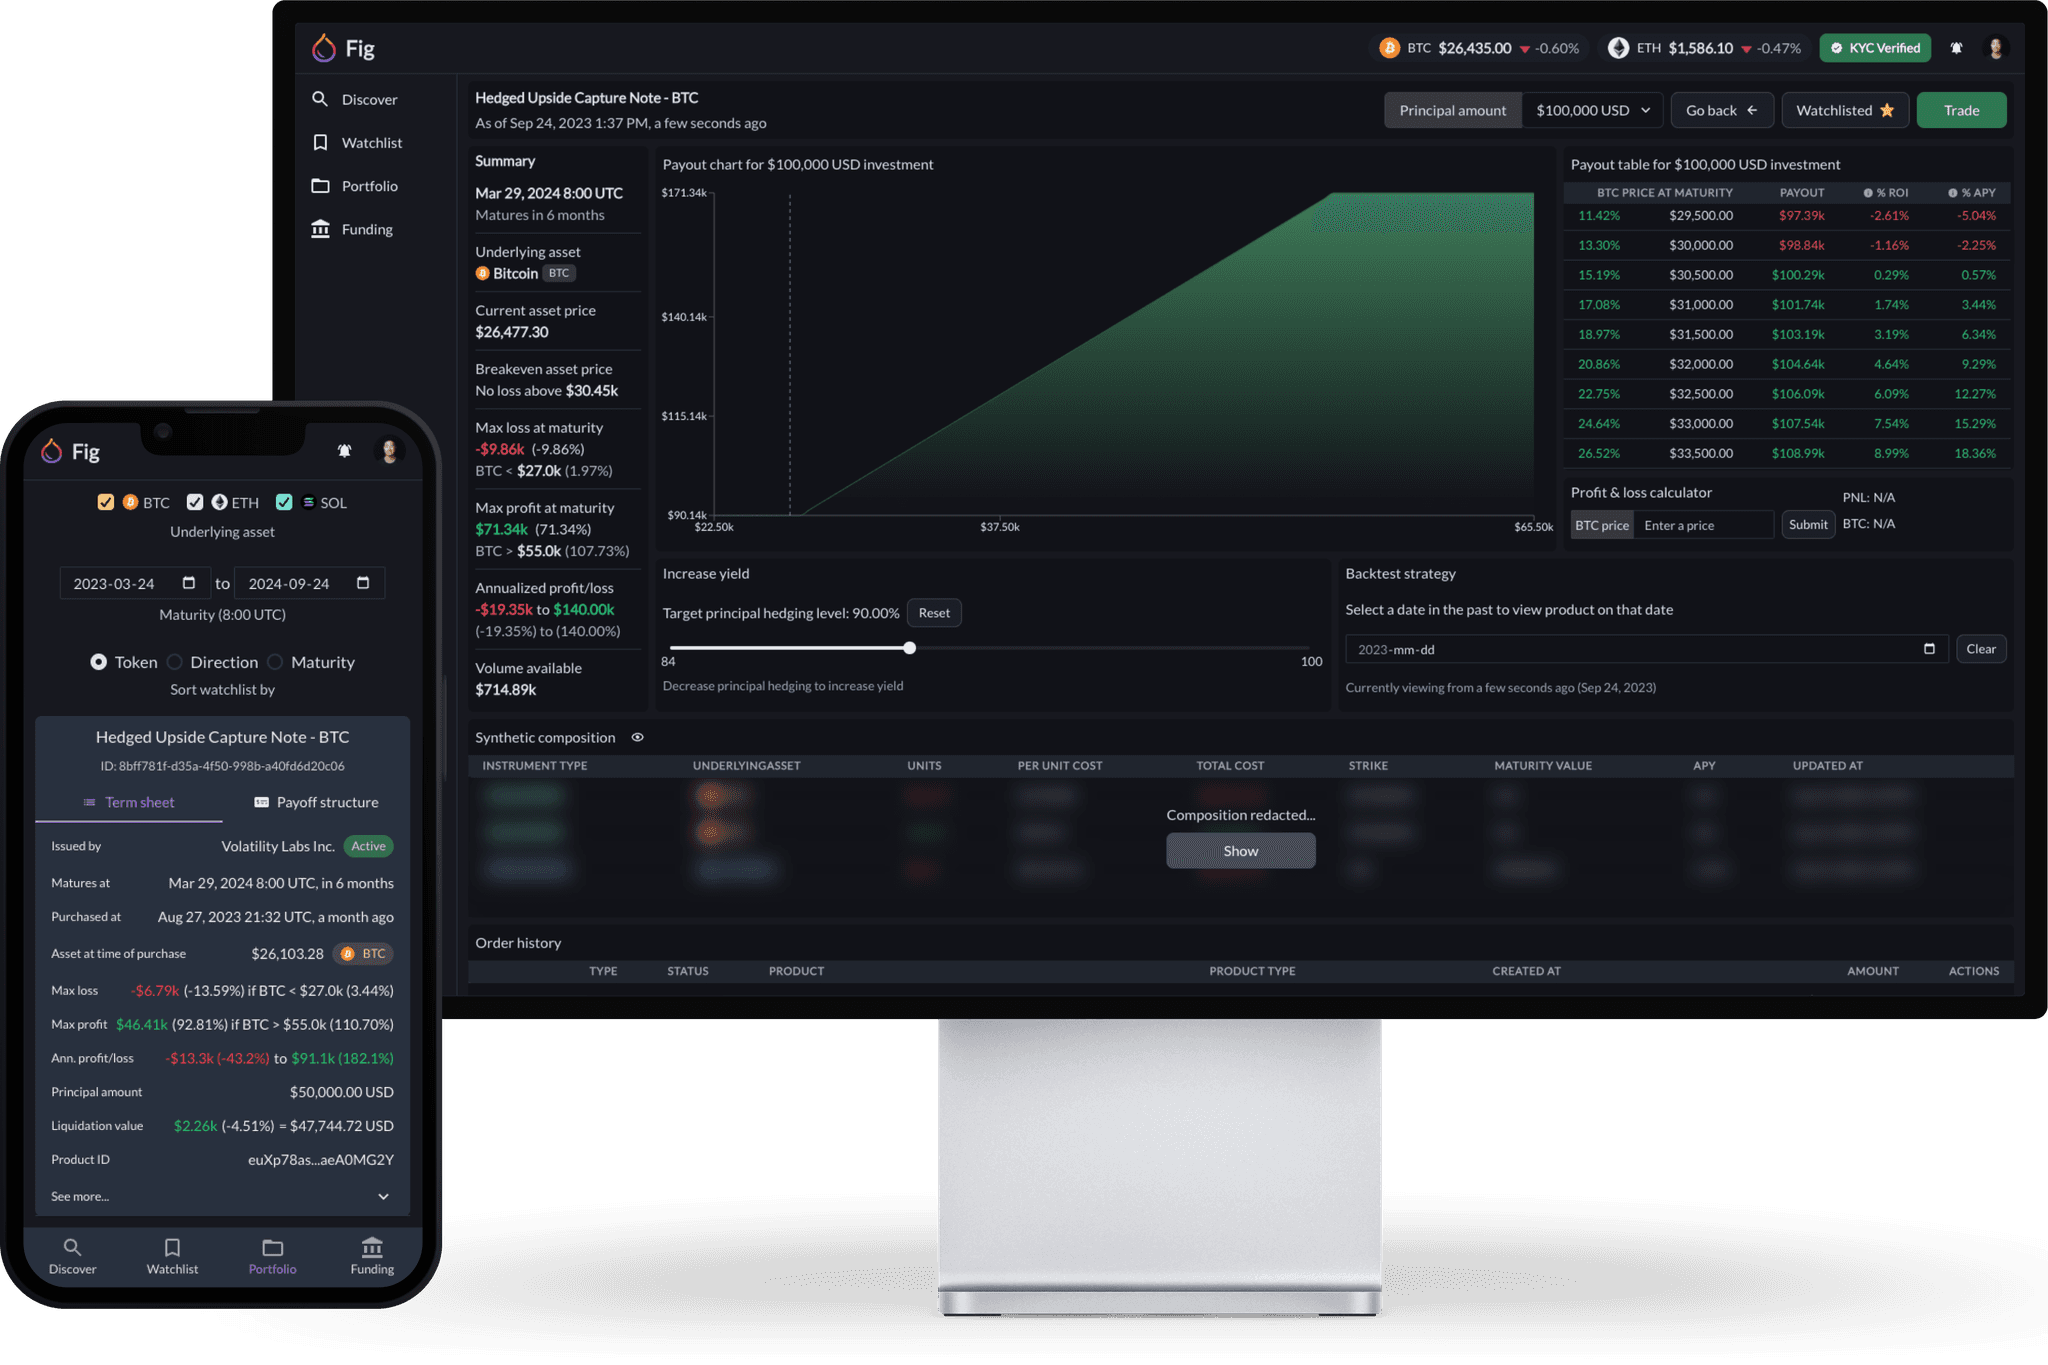Open Discover in desktop sidebar menu

pos(369,99)
